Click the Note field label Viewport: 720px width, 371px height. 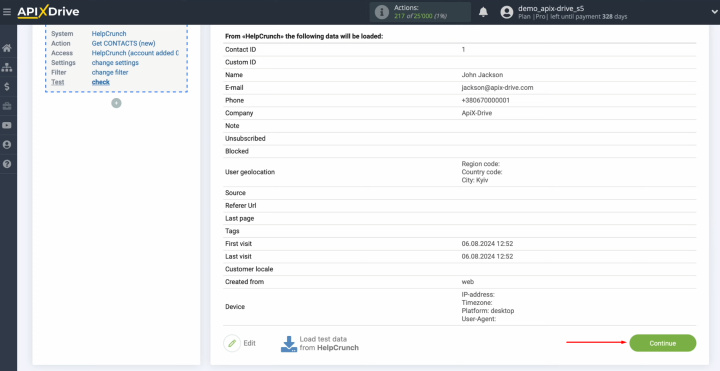click(x=232, y=125)
